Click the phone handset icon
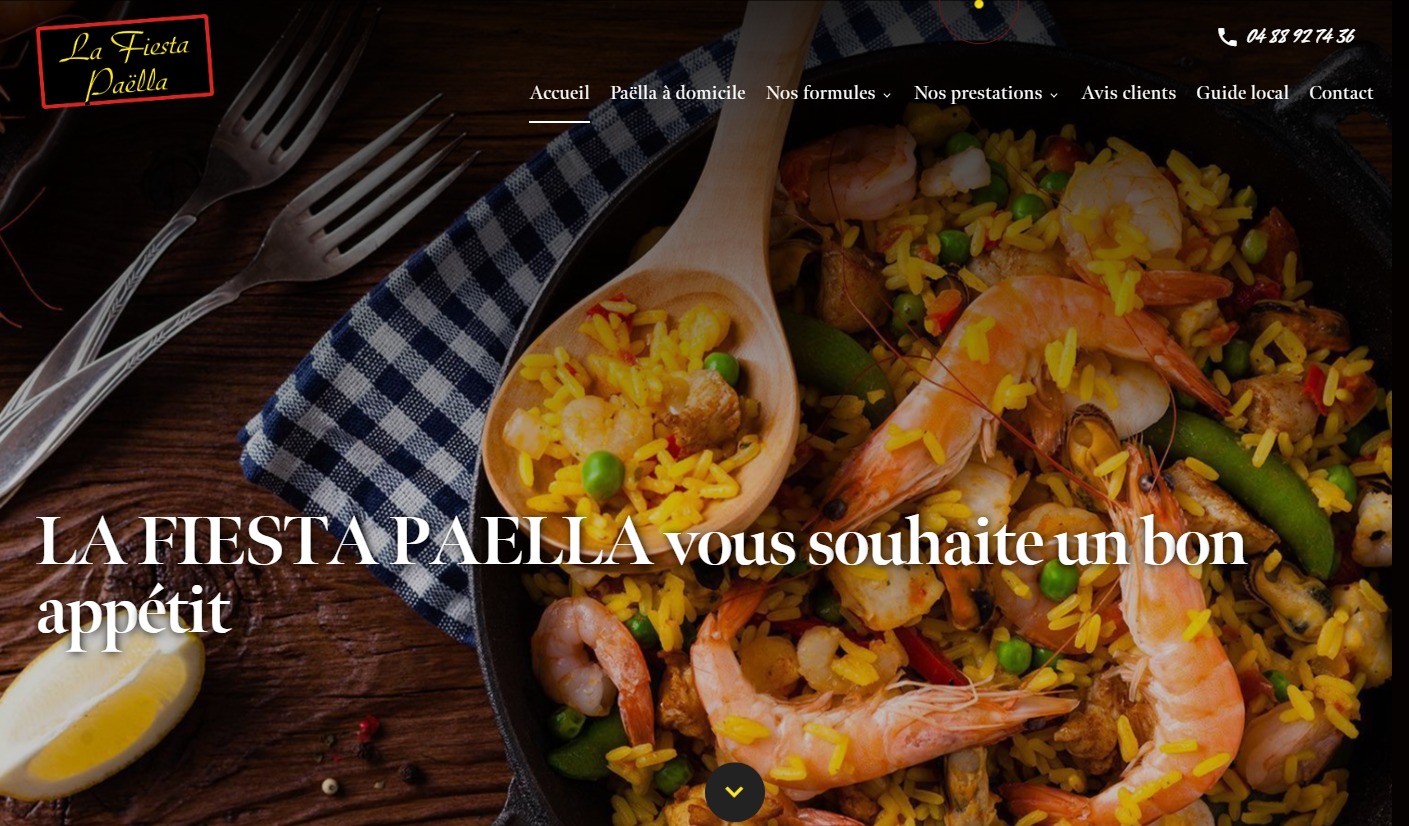 [1227, 37]
